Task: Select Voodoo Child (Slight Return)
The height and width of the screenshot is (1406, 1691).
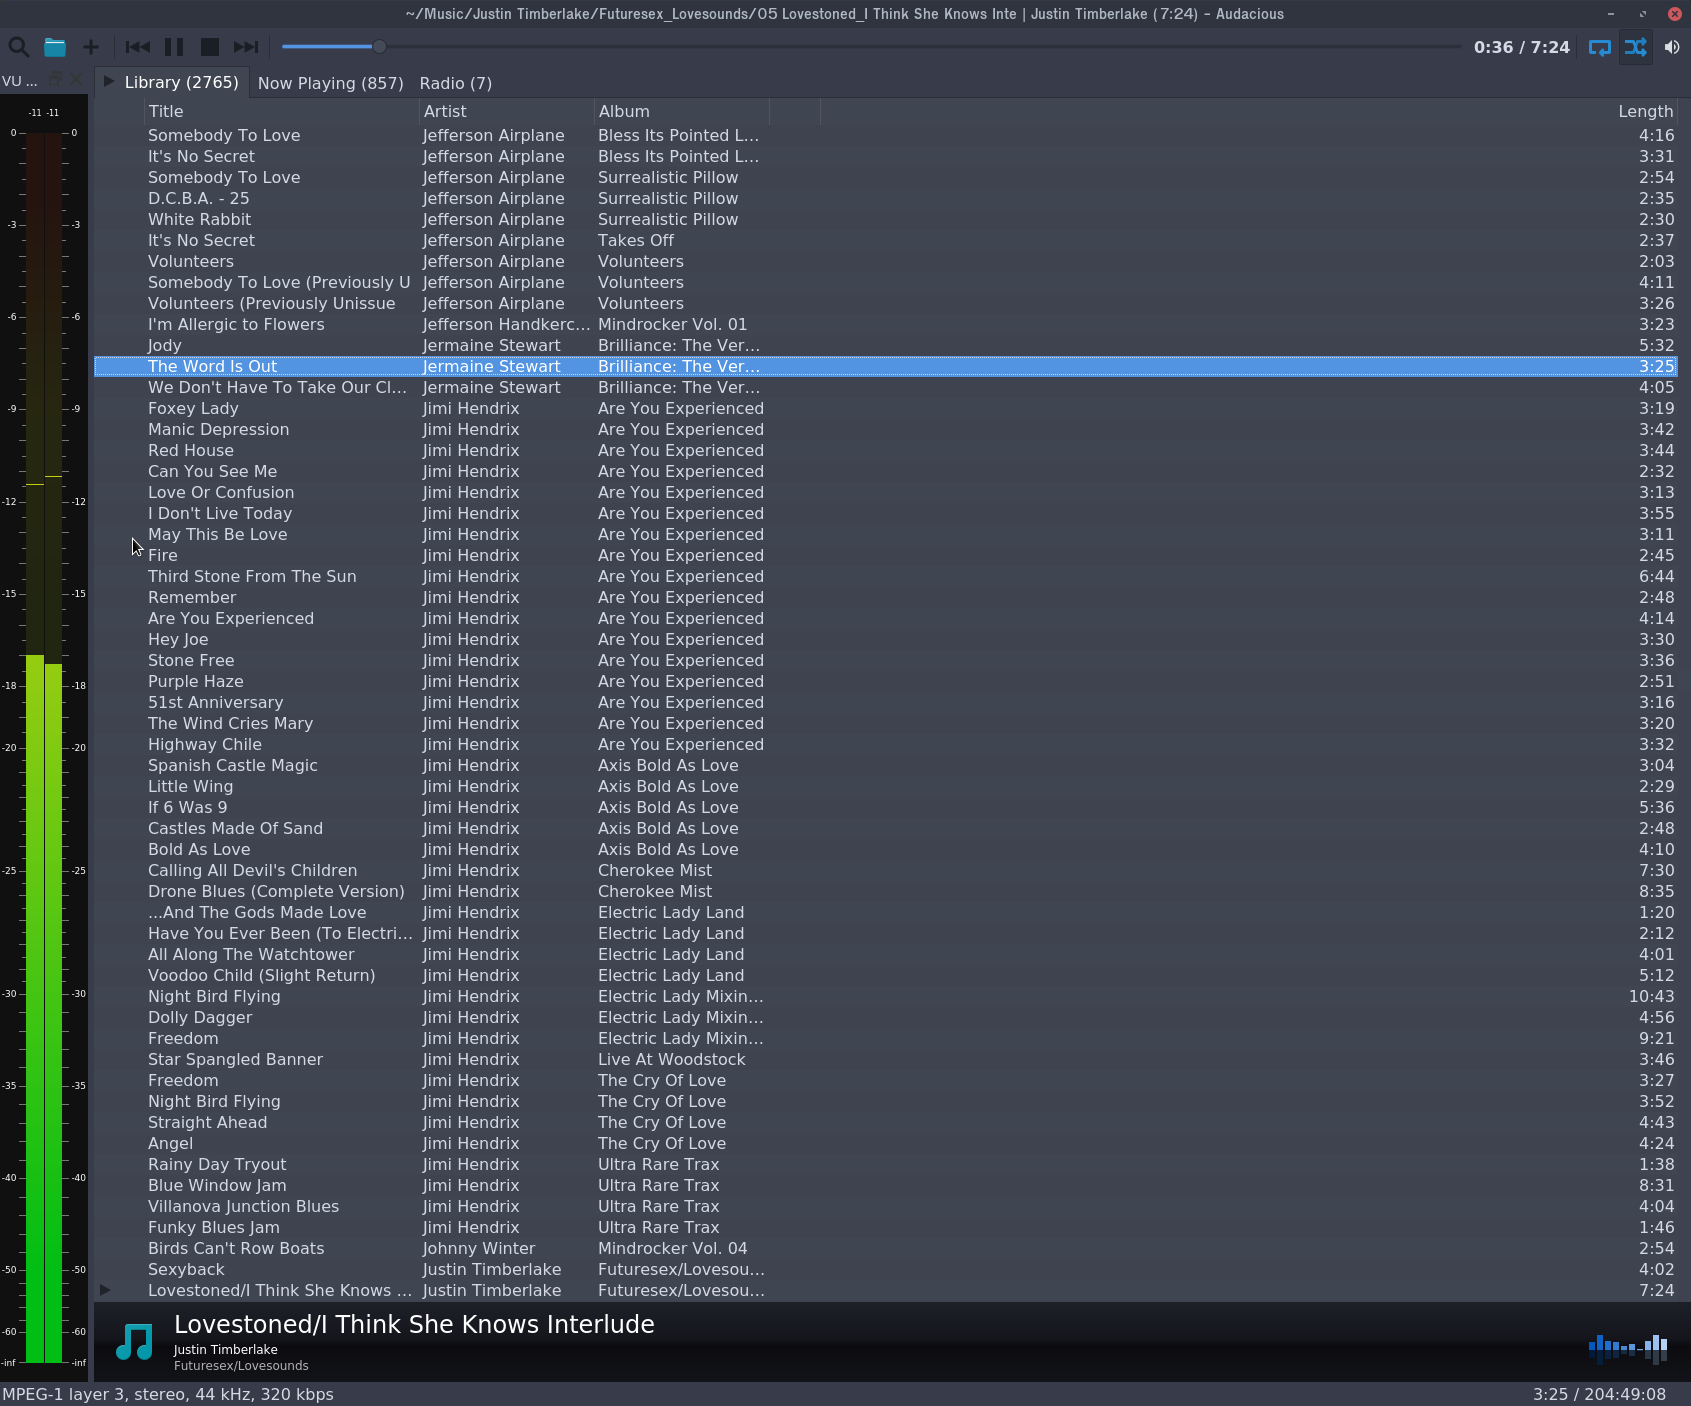Action: coord(886,975)
